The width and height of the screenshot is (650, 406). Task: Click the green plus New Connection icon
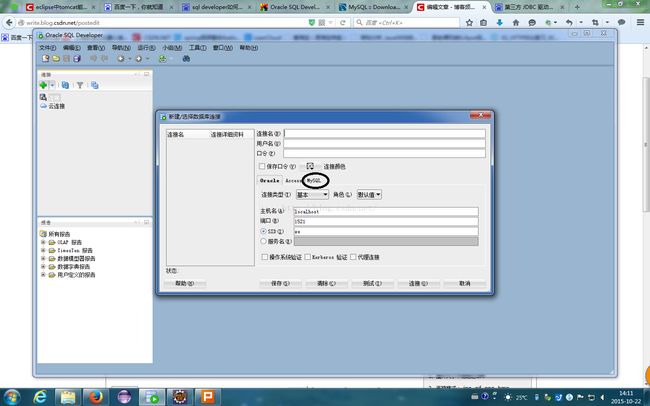tap(43, 85)
